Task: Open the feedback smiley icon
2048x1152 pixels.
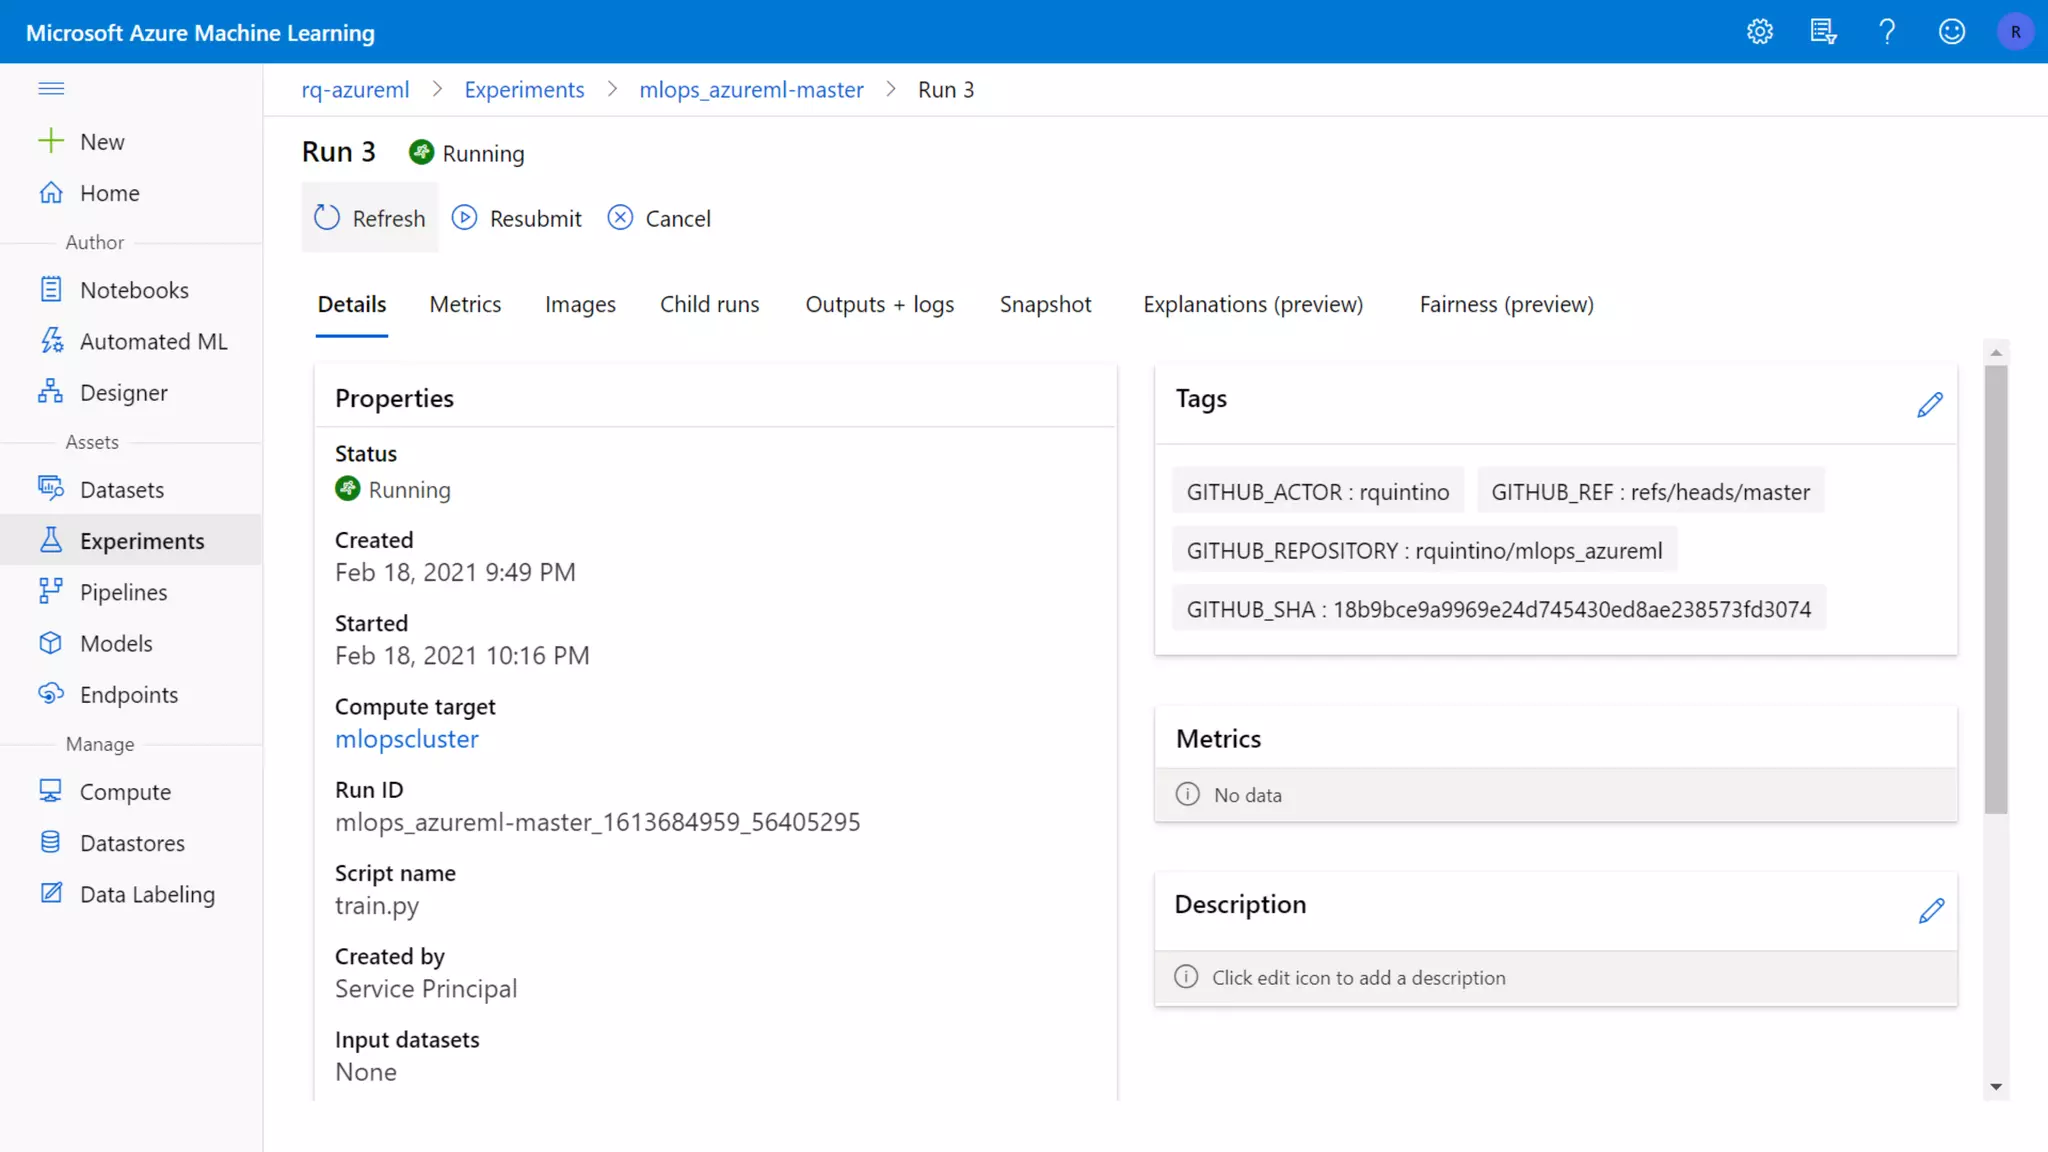Action: (x=1951, y=32)
